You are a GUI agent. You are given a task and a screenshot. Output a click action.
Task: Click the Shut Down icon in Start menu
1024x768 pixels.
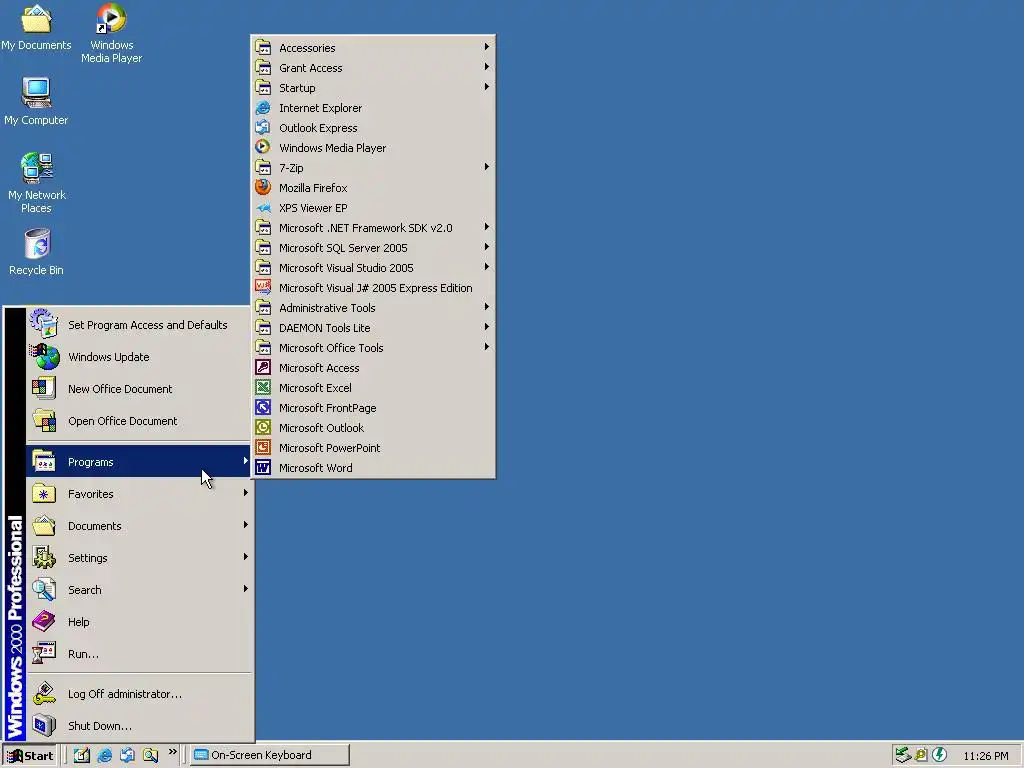pos(44,726)
